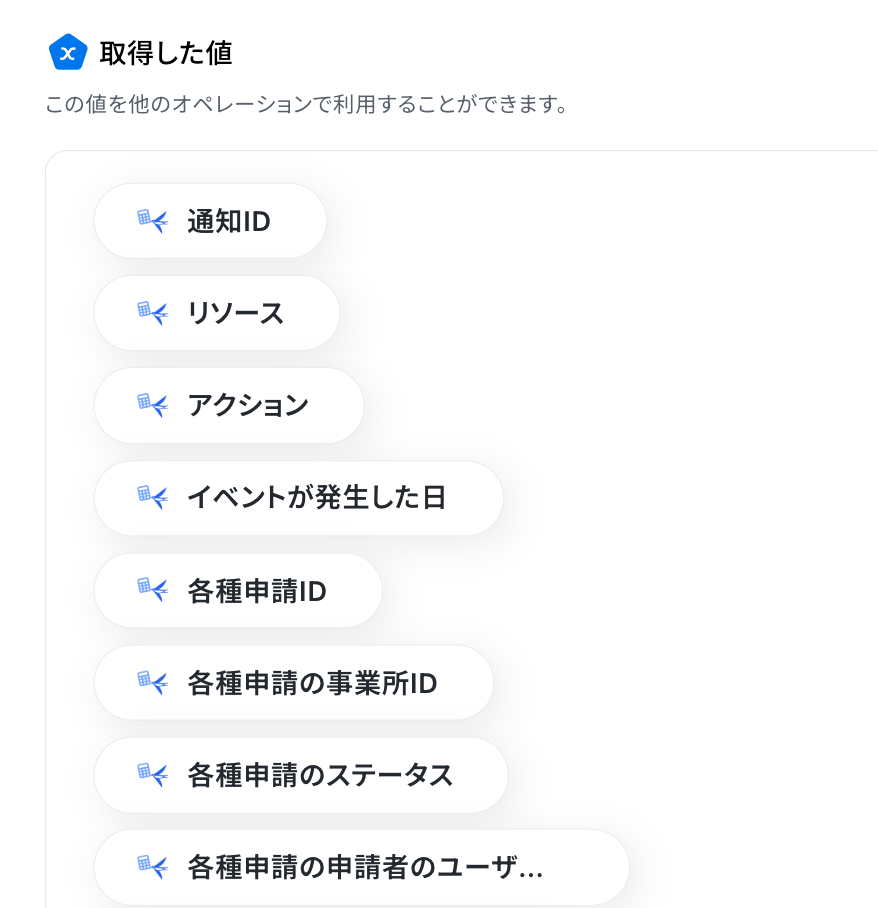Choose the アクション value chip
The image size is (878, 908).
(229, 405)
